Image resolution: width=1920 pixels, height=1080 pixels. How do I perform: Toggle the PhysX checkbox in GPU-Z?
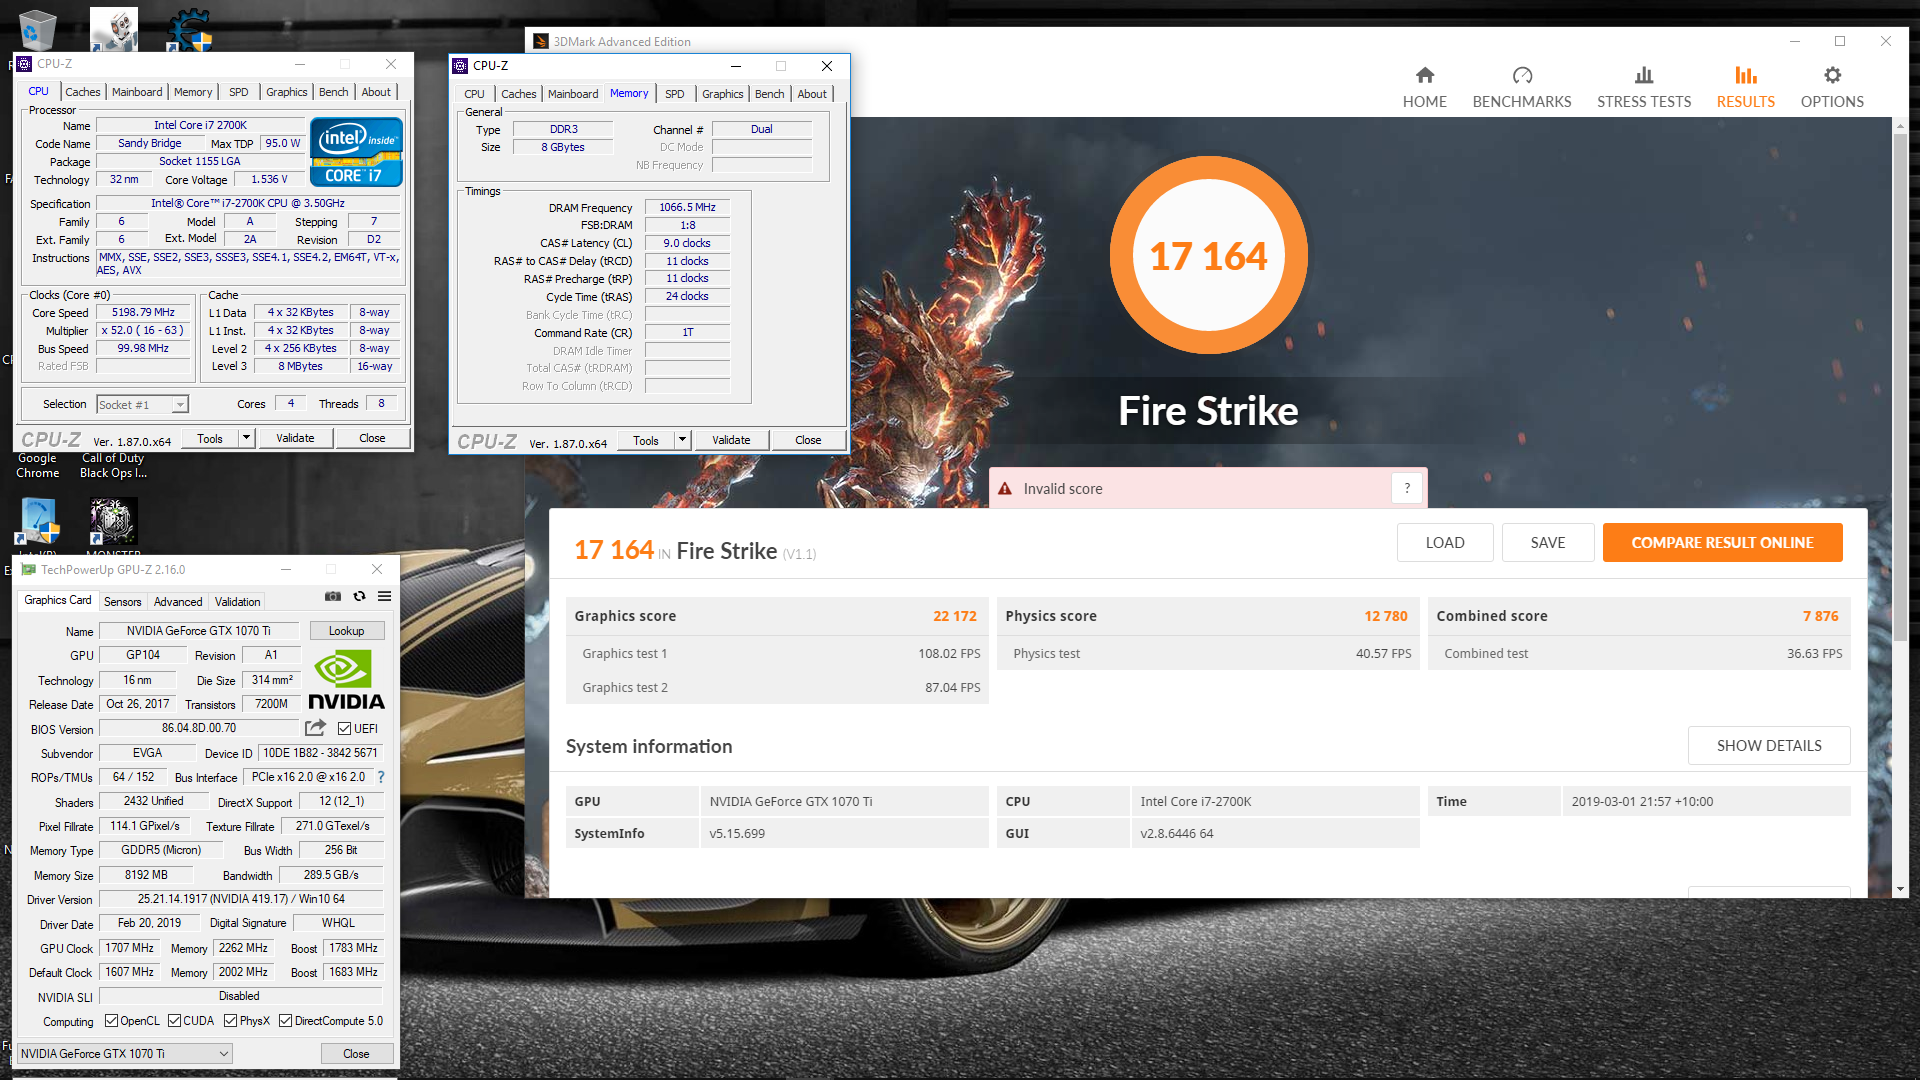230,1021
